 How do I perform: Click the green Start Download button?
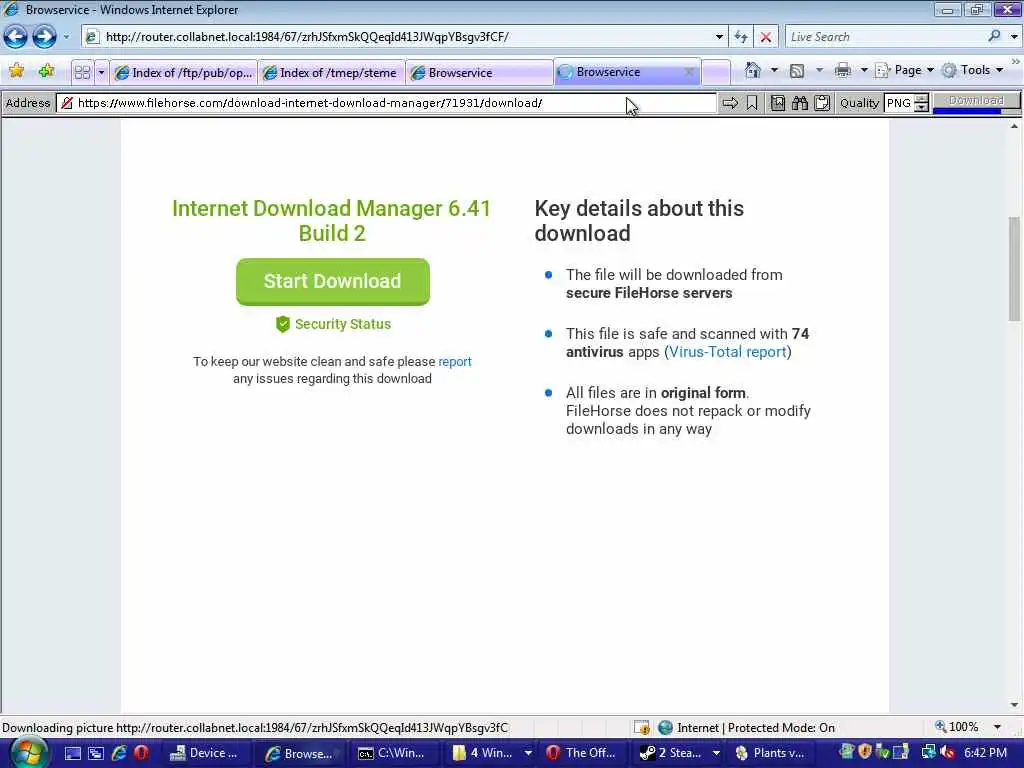[x=332, y=281]
